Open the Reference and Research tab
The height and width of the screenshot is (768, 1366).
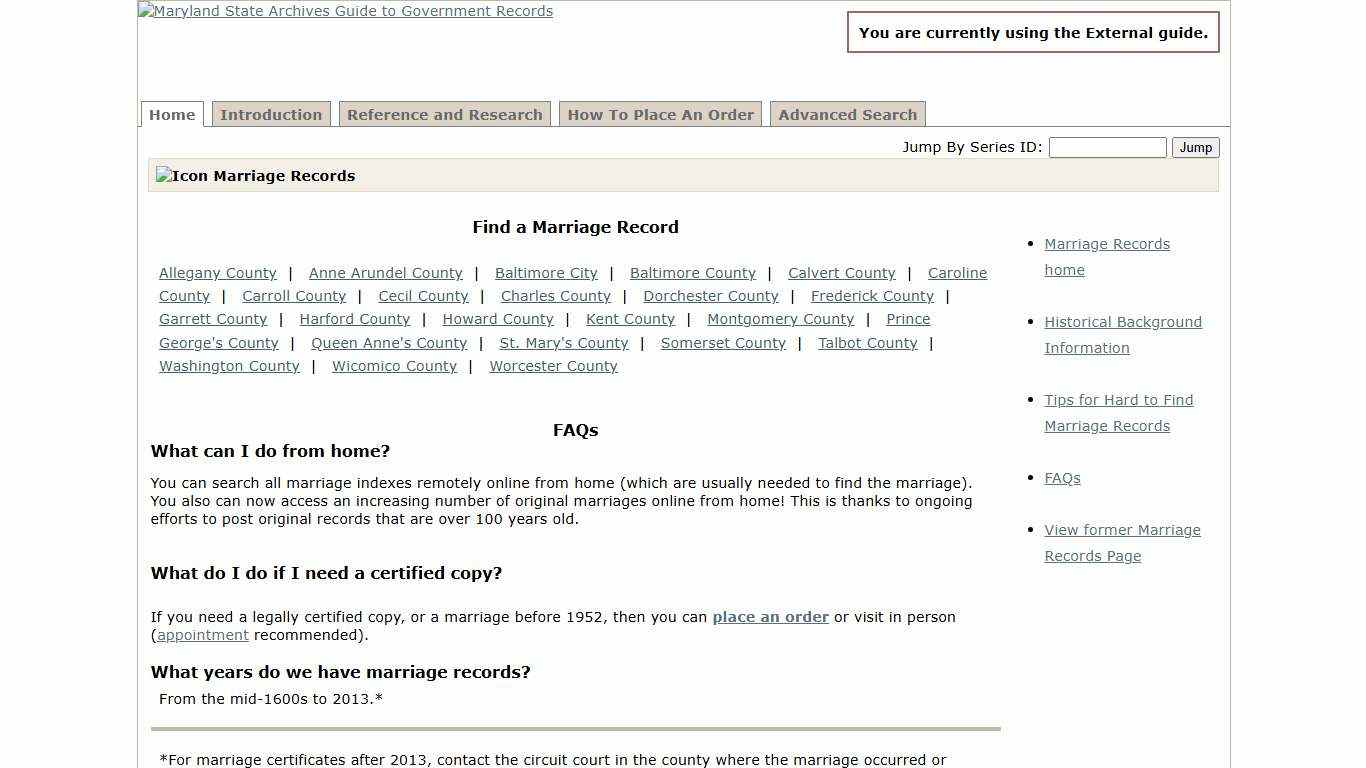pyautogui.click(x=444, y=114)
